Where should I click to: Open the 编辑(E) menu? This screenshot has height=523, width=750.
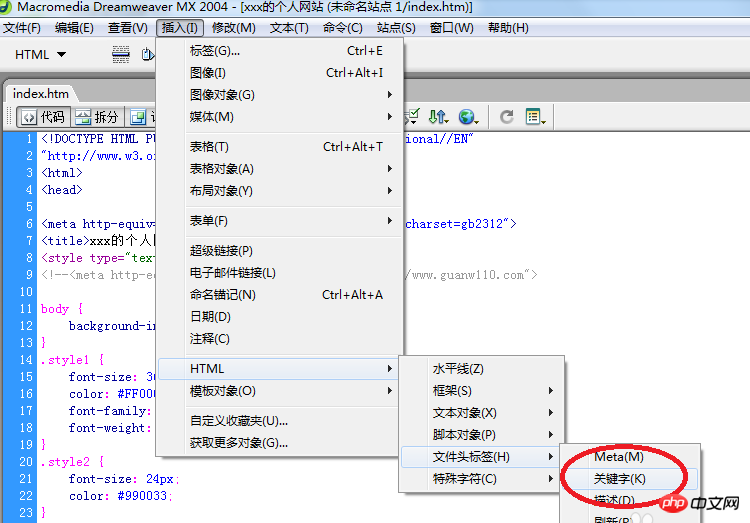(74, 28)
